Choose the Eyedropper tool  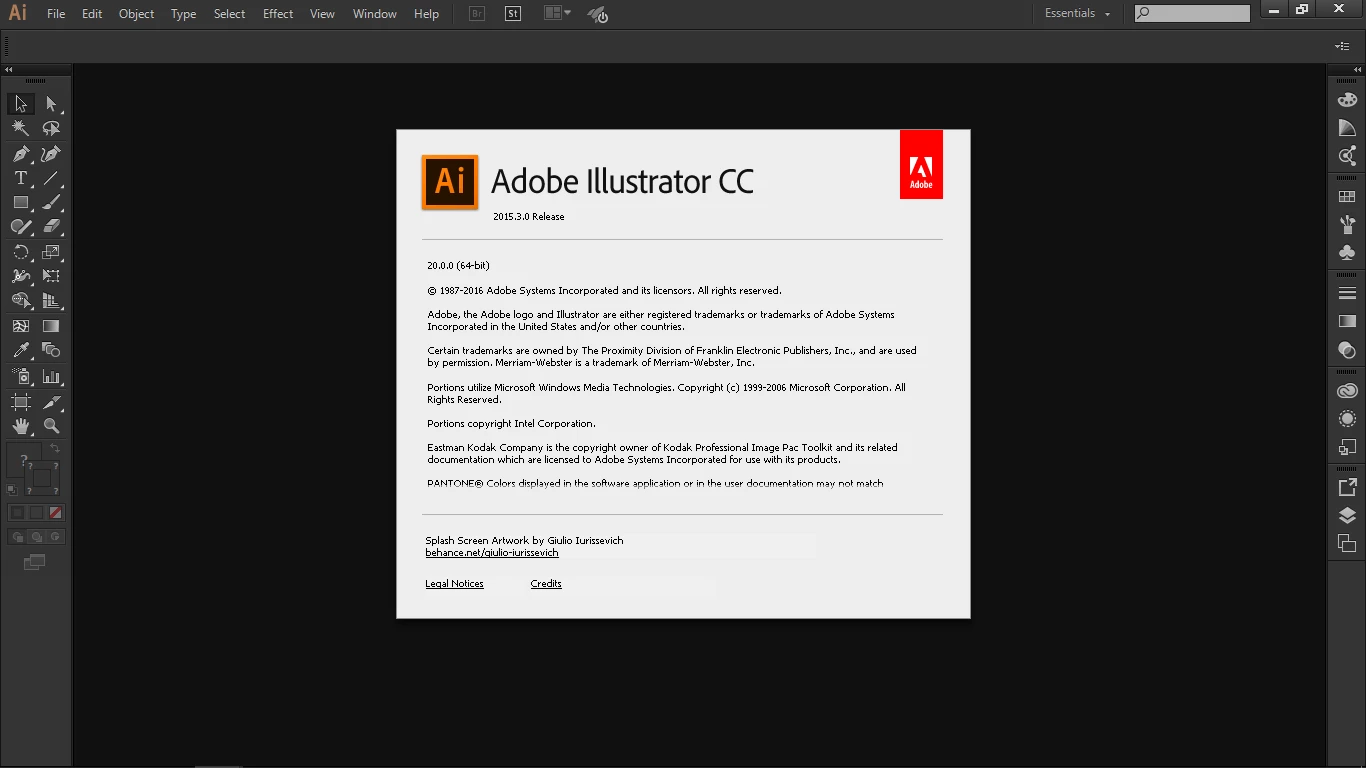click(x=20, y=350)
